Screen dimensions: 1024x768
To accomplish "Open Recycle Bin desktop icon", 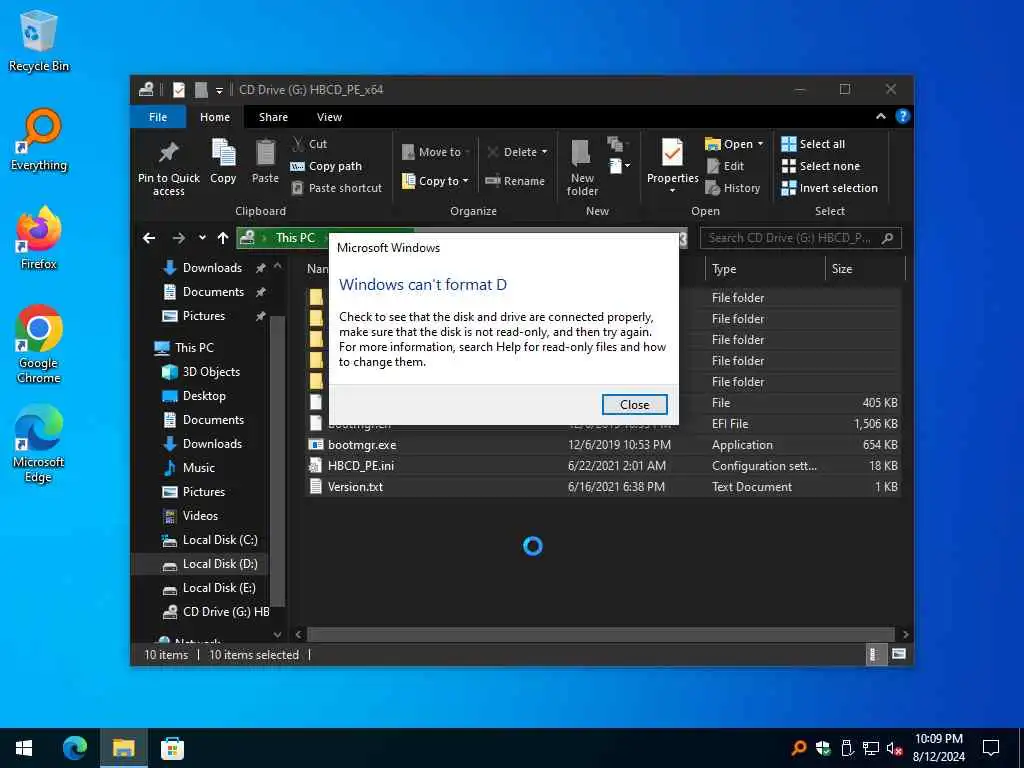I will [x=39, y=42].
